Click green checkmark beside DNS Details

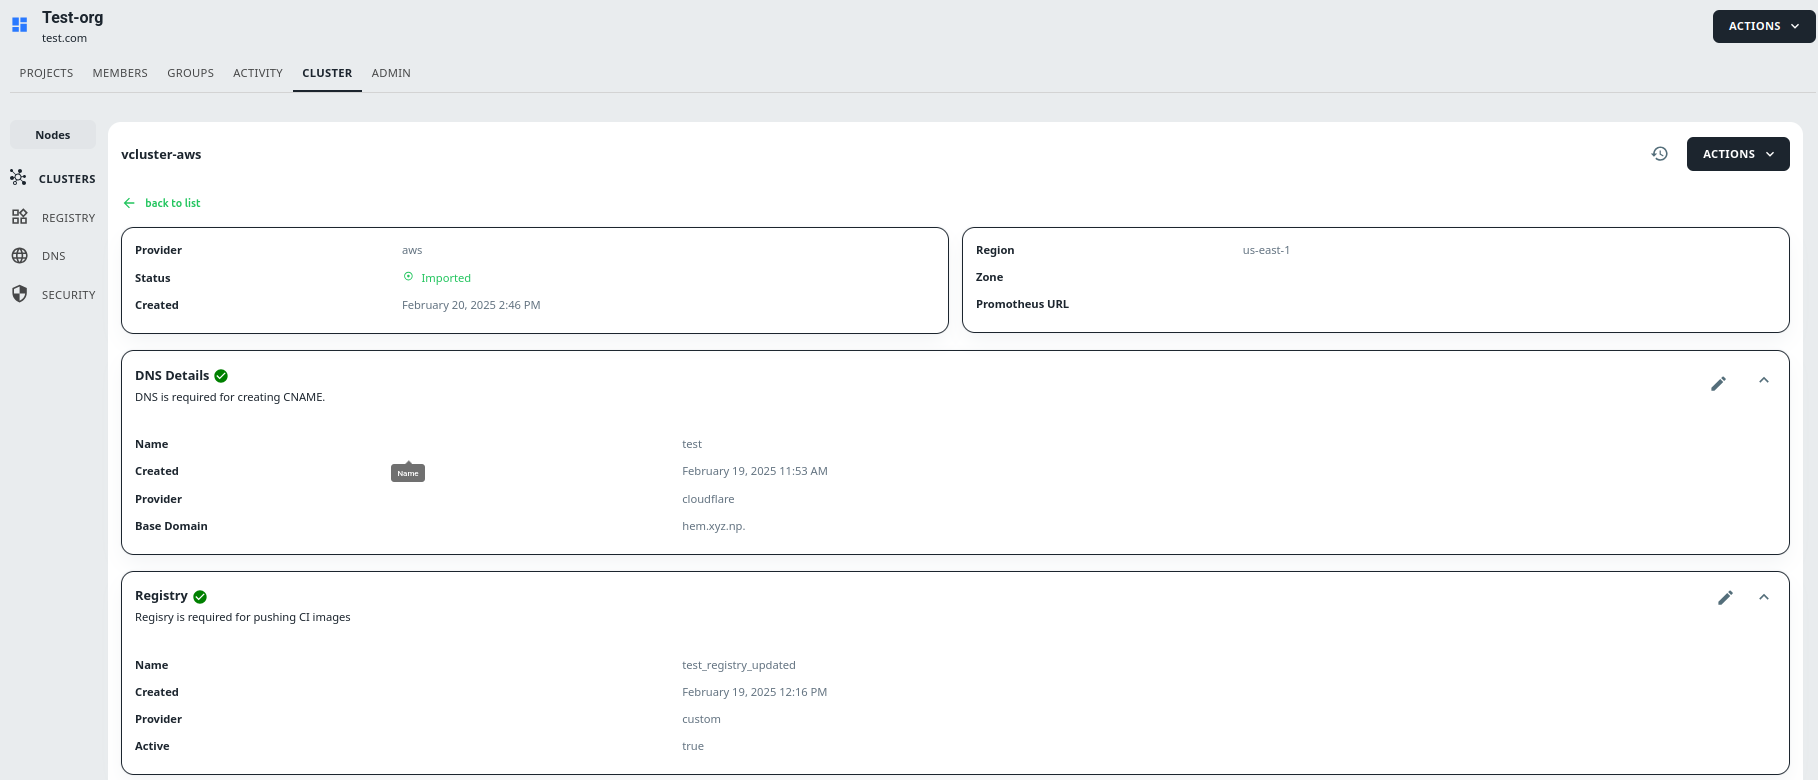pyautogui.click(x=221, y=376)
